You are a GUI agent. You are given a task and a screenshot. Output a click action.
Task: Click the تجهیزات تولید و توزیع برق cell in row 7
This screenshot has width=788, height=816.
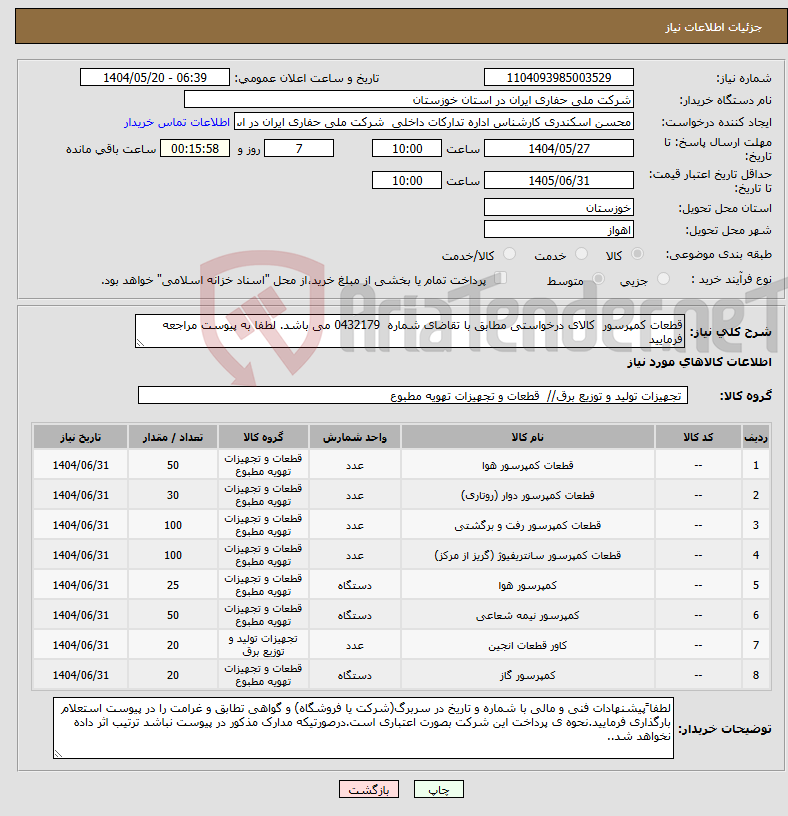[x=263, y=645]
